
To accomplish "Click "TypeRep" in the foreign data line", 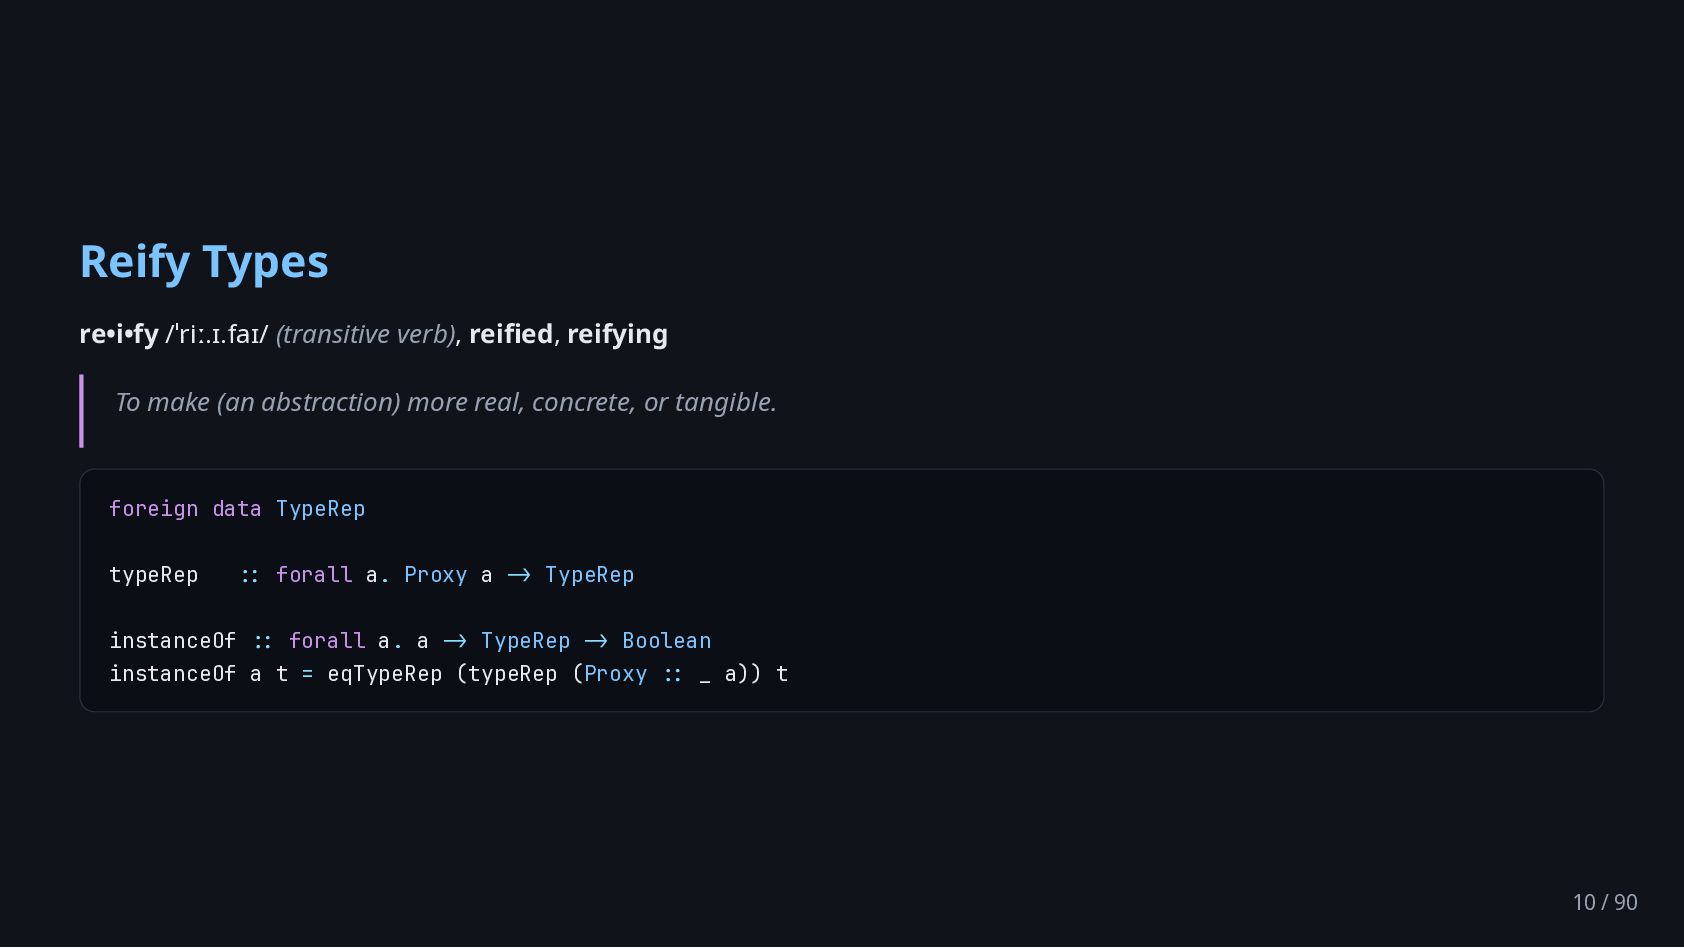I will point(321,509).
